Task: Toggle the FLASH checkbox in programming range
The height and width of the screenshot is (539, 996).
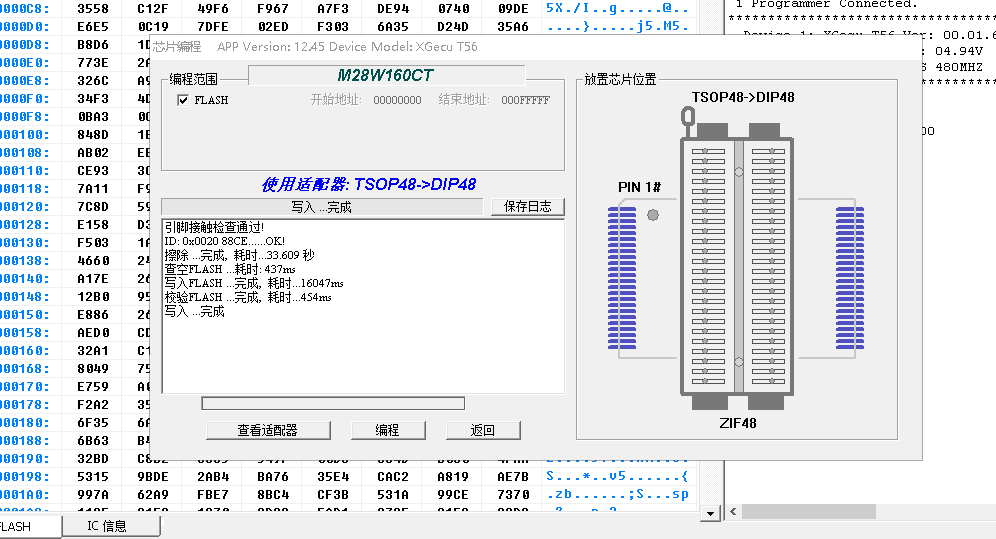Action: pyautogui.click(x=183, y=100)
